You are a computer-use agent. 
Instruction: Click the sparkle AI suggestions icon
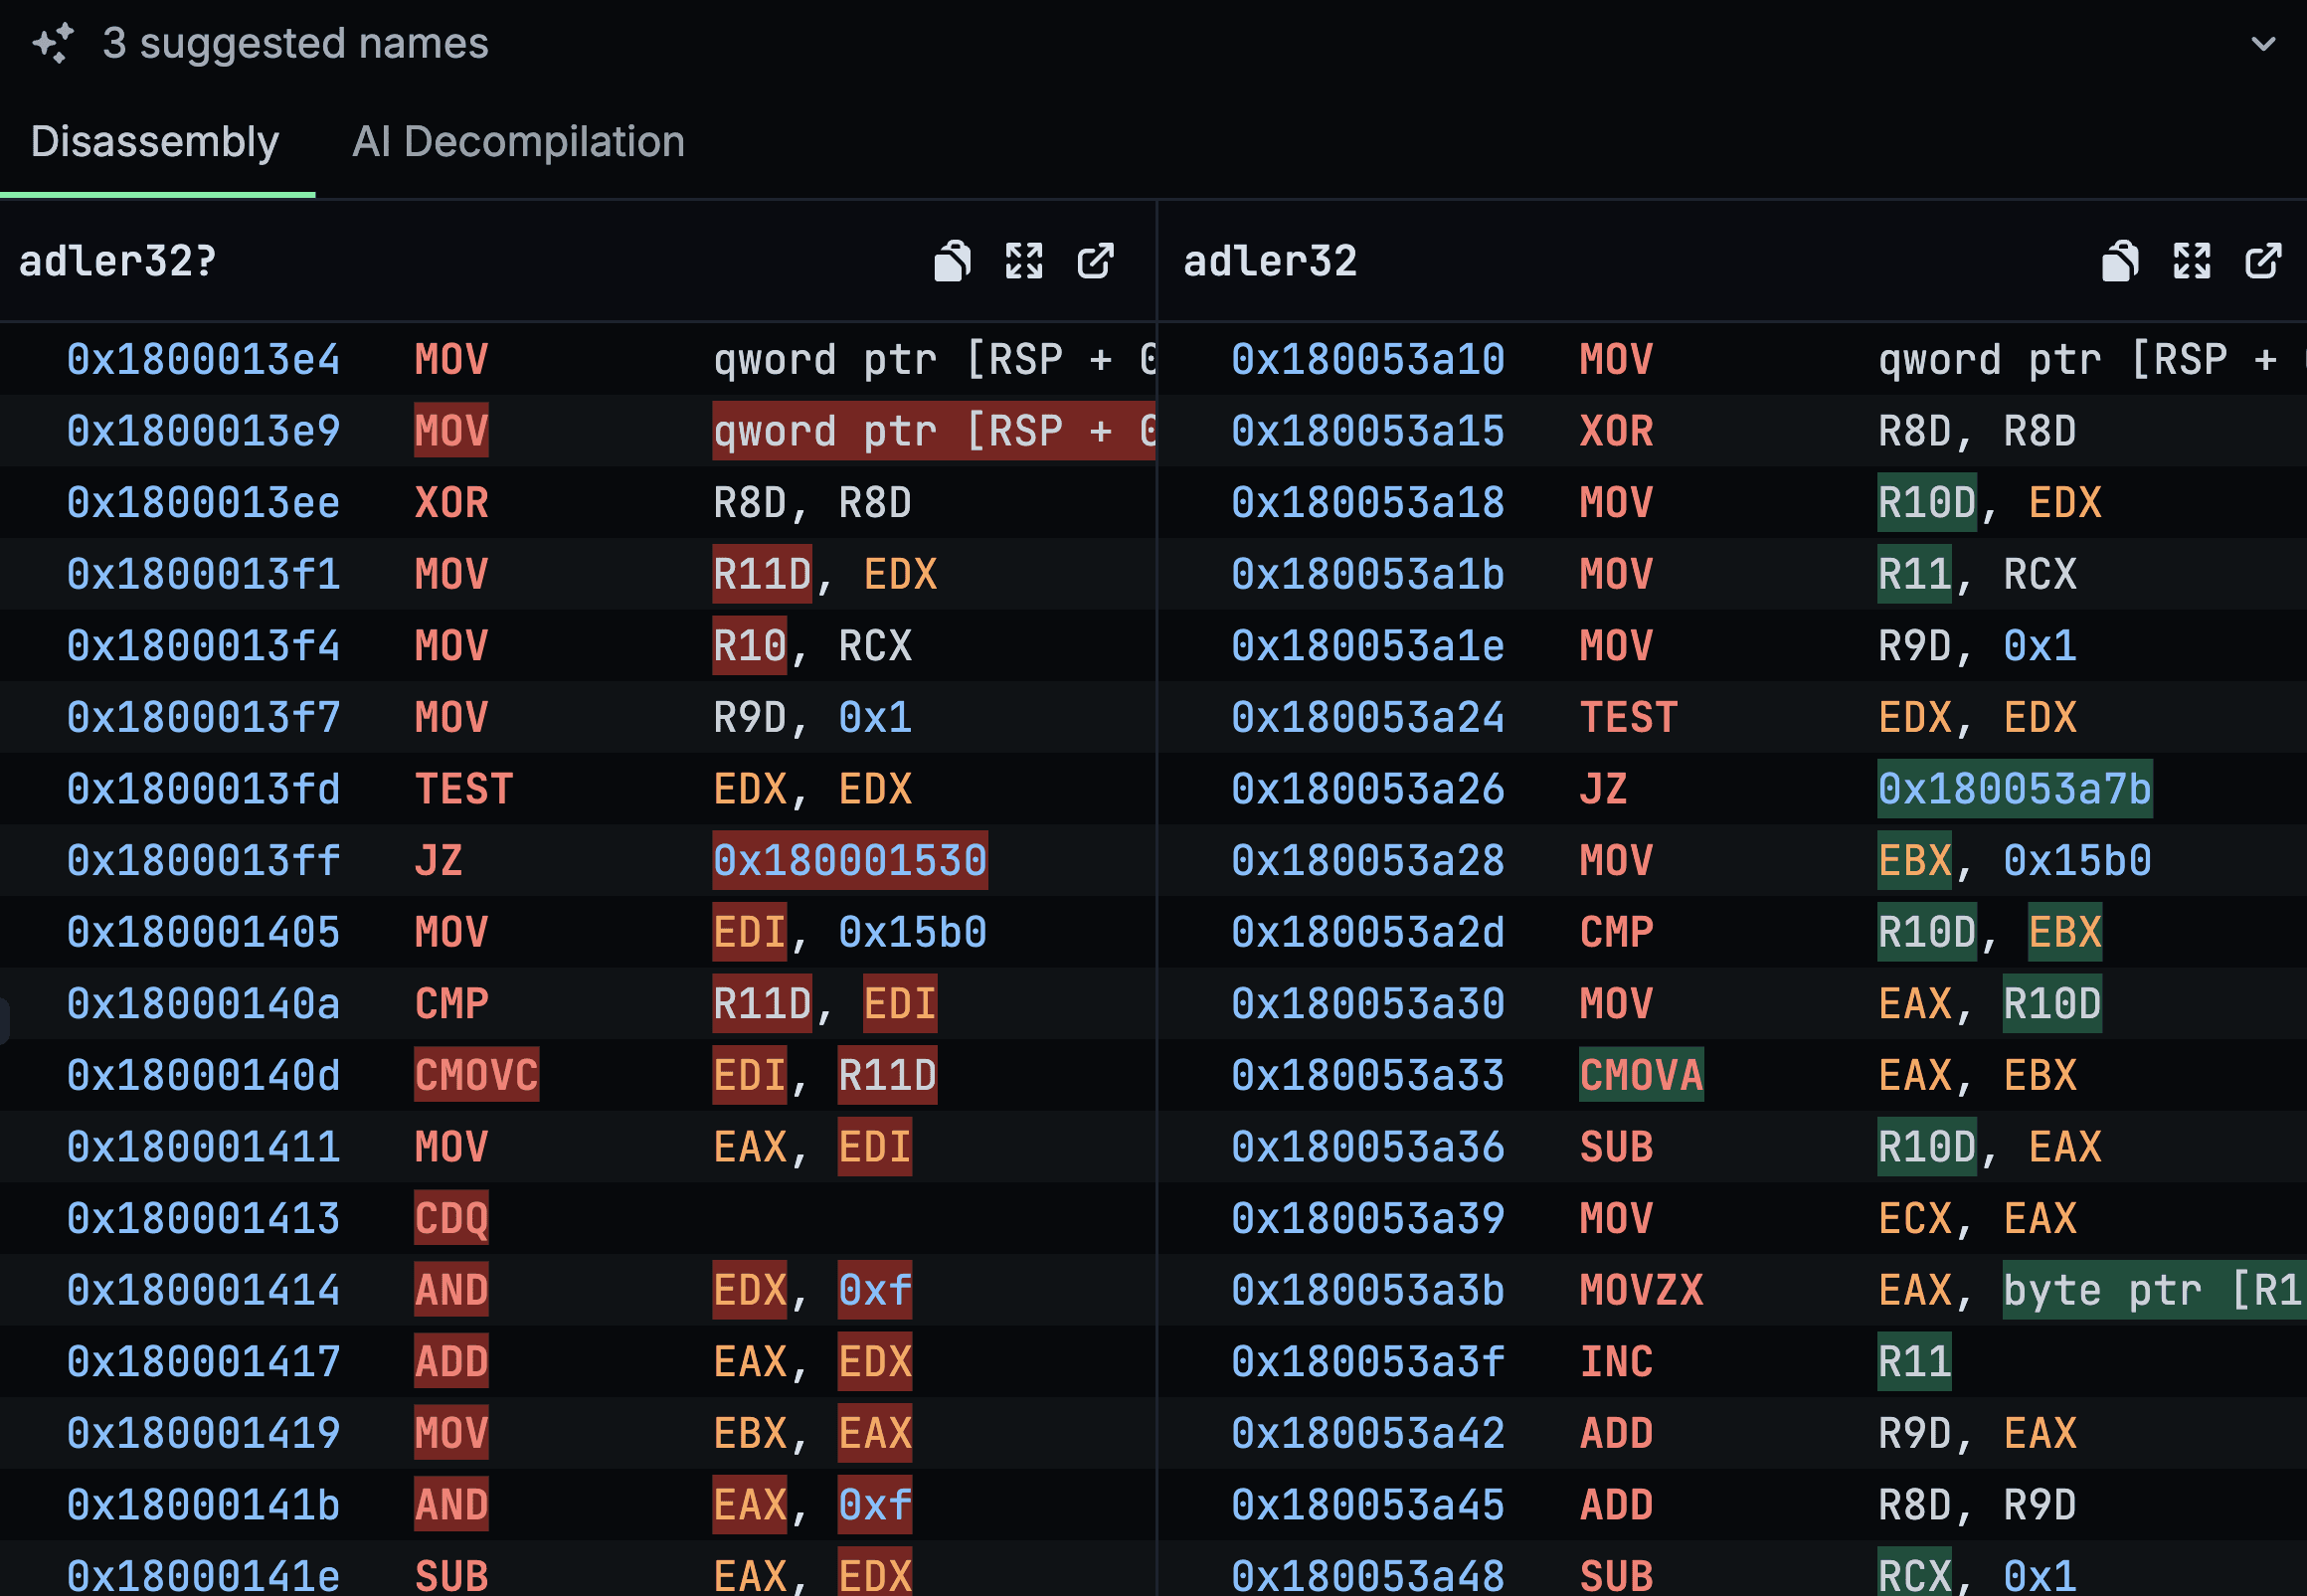[53, 43]
